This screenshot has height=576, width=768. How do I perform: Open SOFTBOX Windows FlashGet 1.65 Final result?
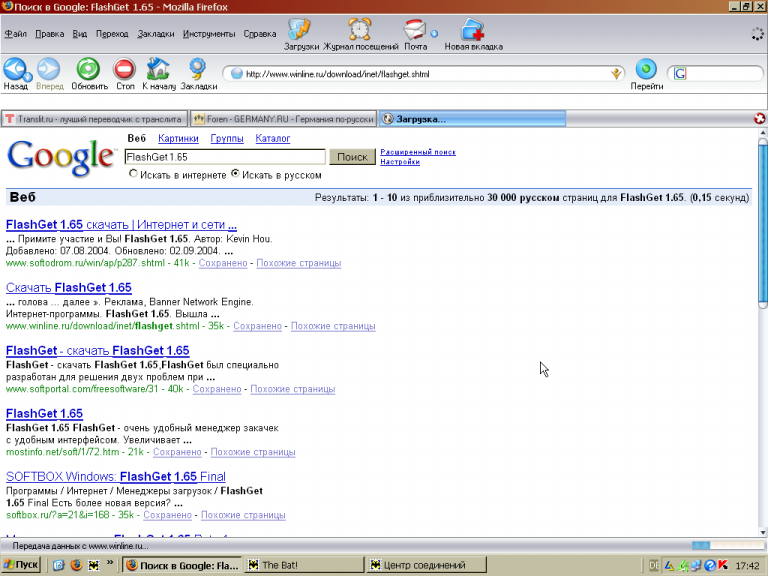point(116,477)
